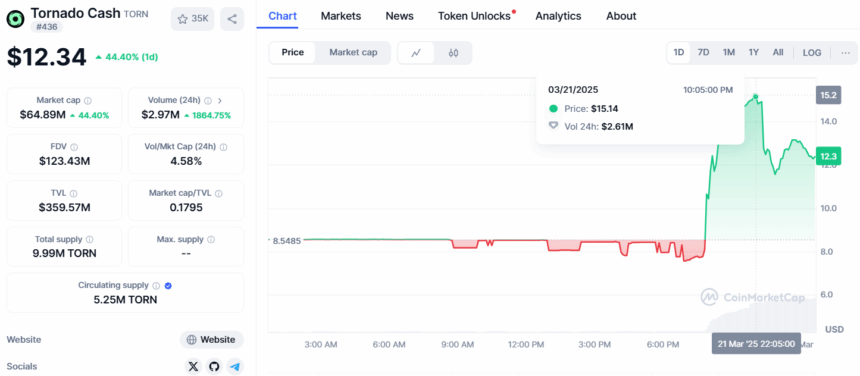The height and width of the screenshot is (376, 860).
Task: Open the more options ellipsis menu
Action: click(x=846, y=53)
